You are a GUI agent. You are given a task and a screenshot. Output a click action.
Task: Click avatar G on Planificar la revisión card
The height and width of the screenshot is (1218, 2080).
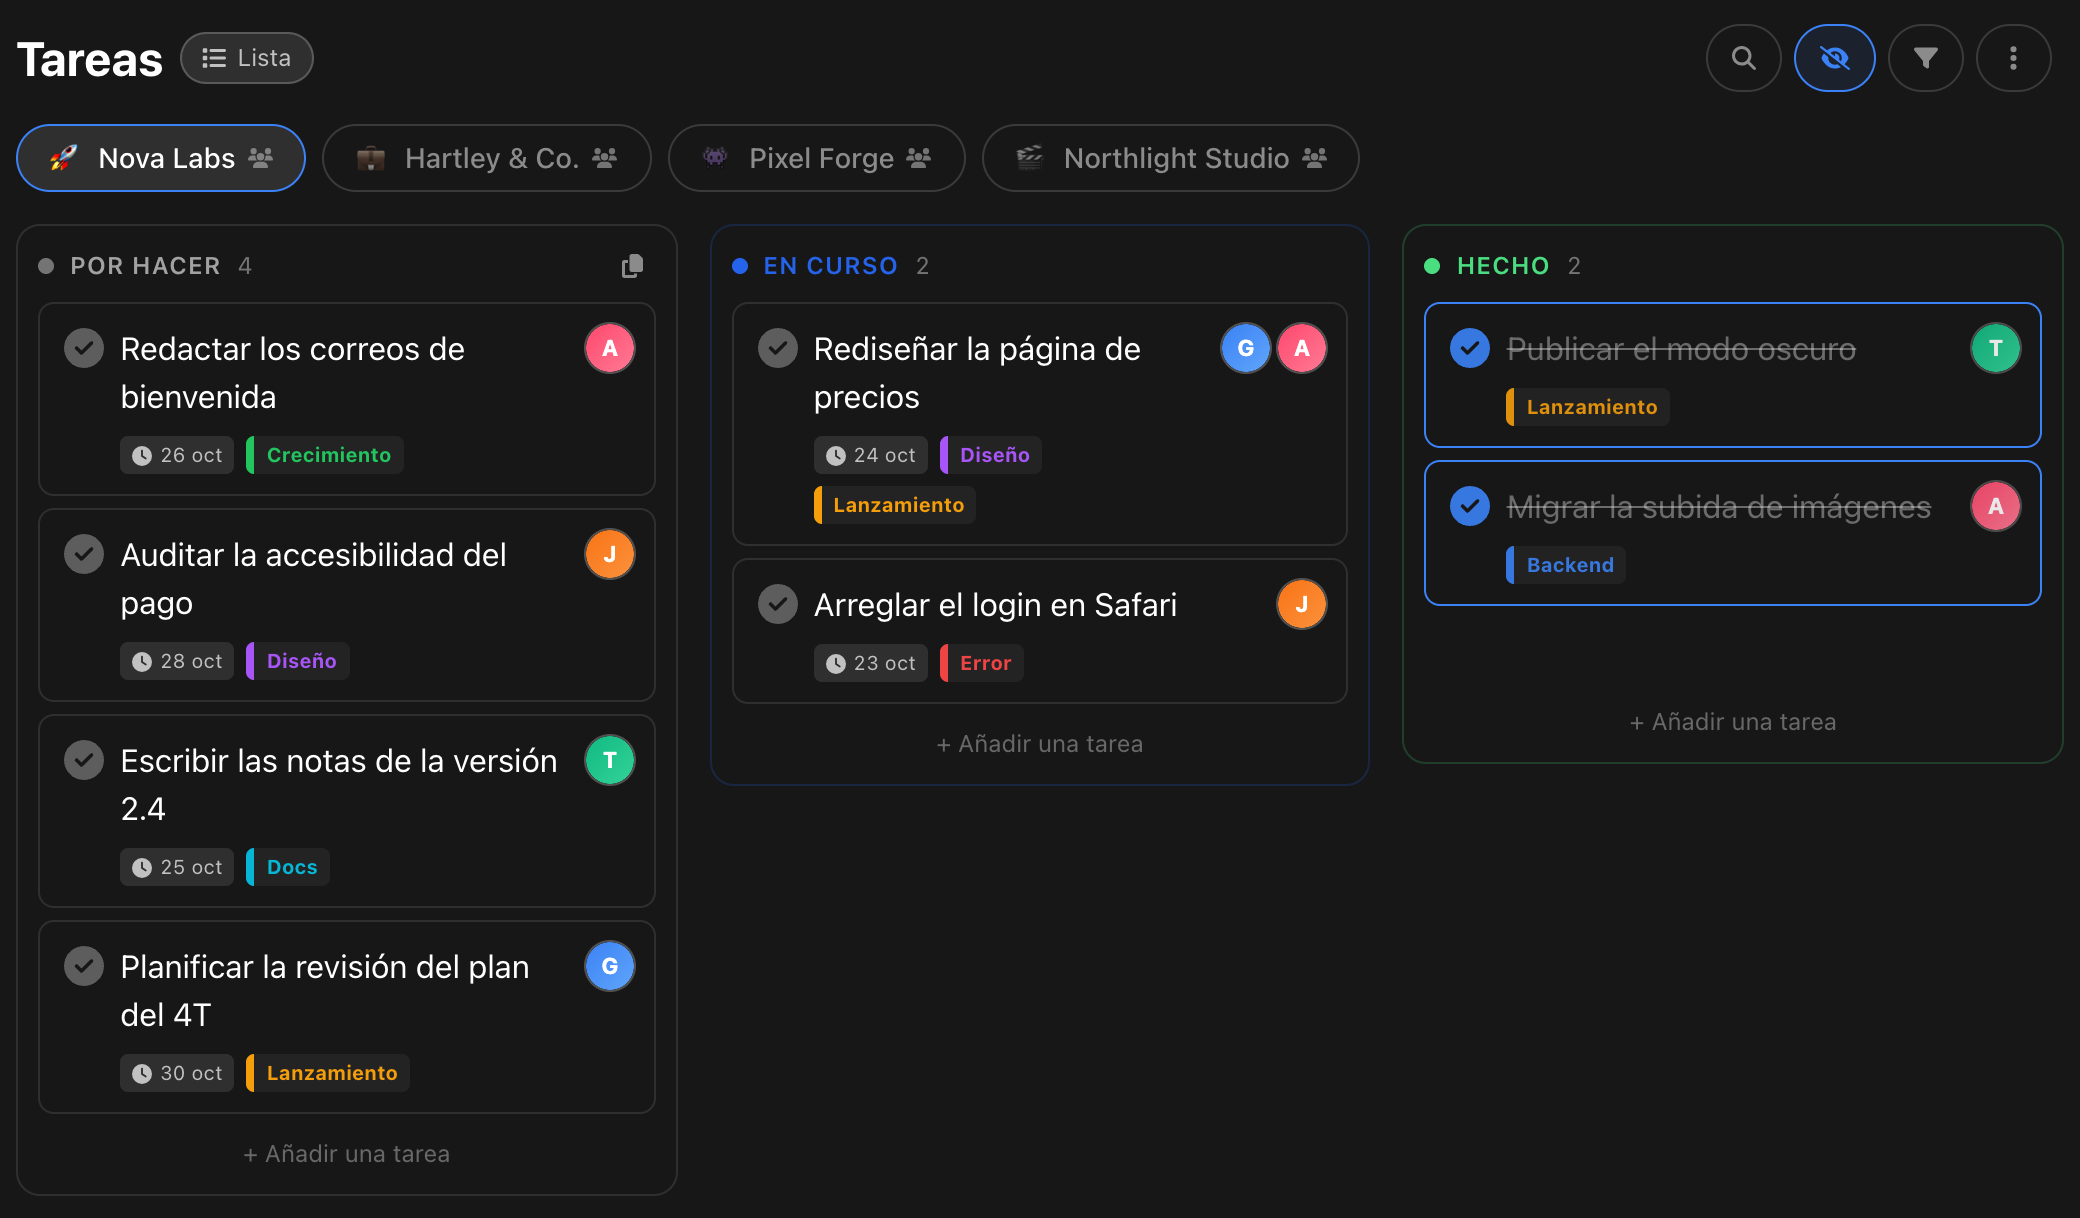point(610,966)
